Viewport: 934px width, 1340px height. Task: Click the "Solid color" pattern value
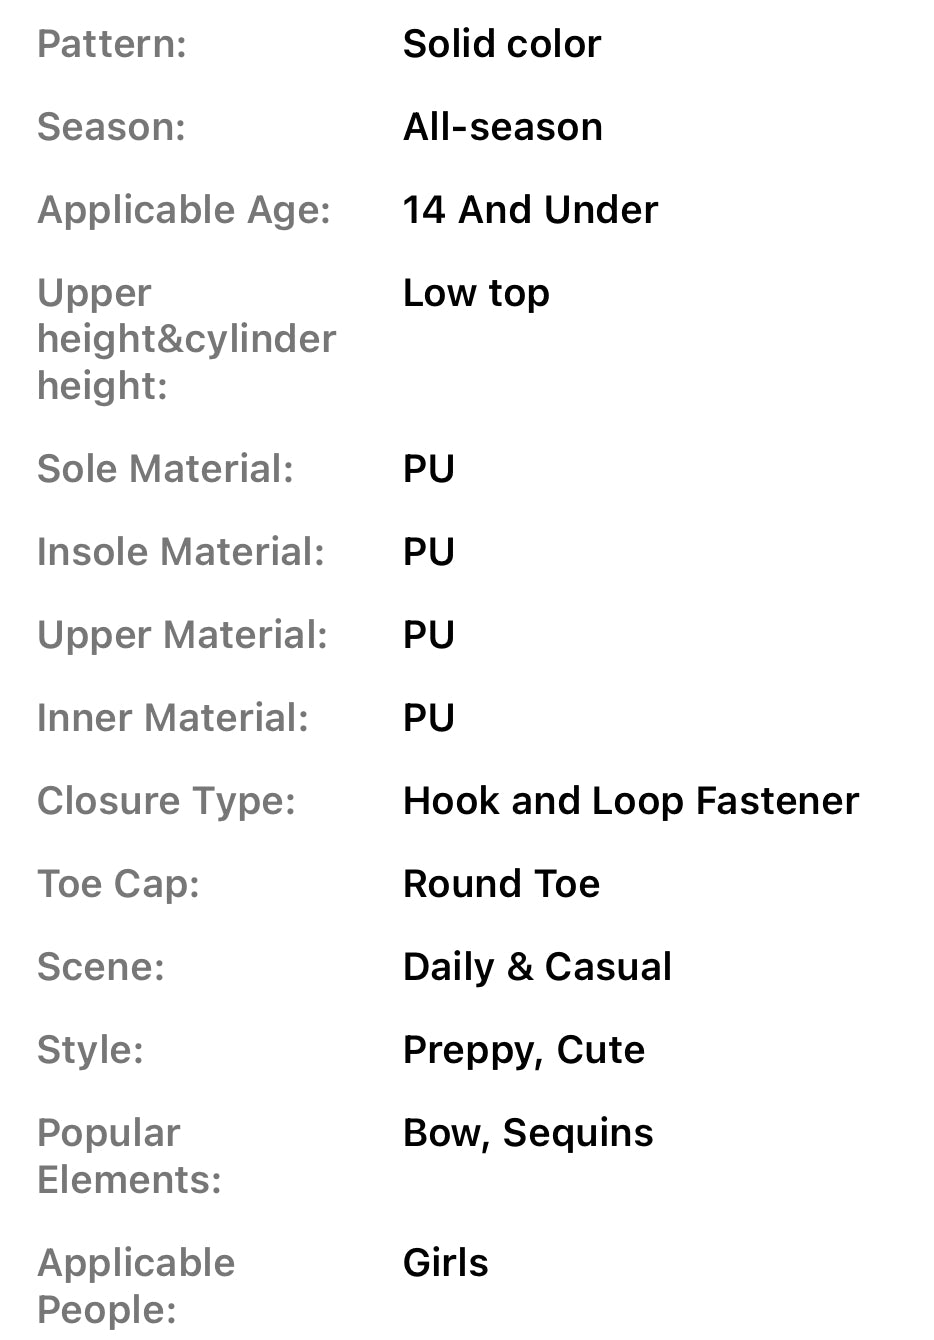[501, 44]
